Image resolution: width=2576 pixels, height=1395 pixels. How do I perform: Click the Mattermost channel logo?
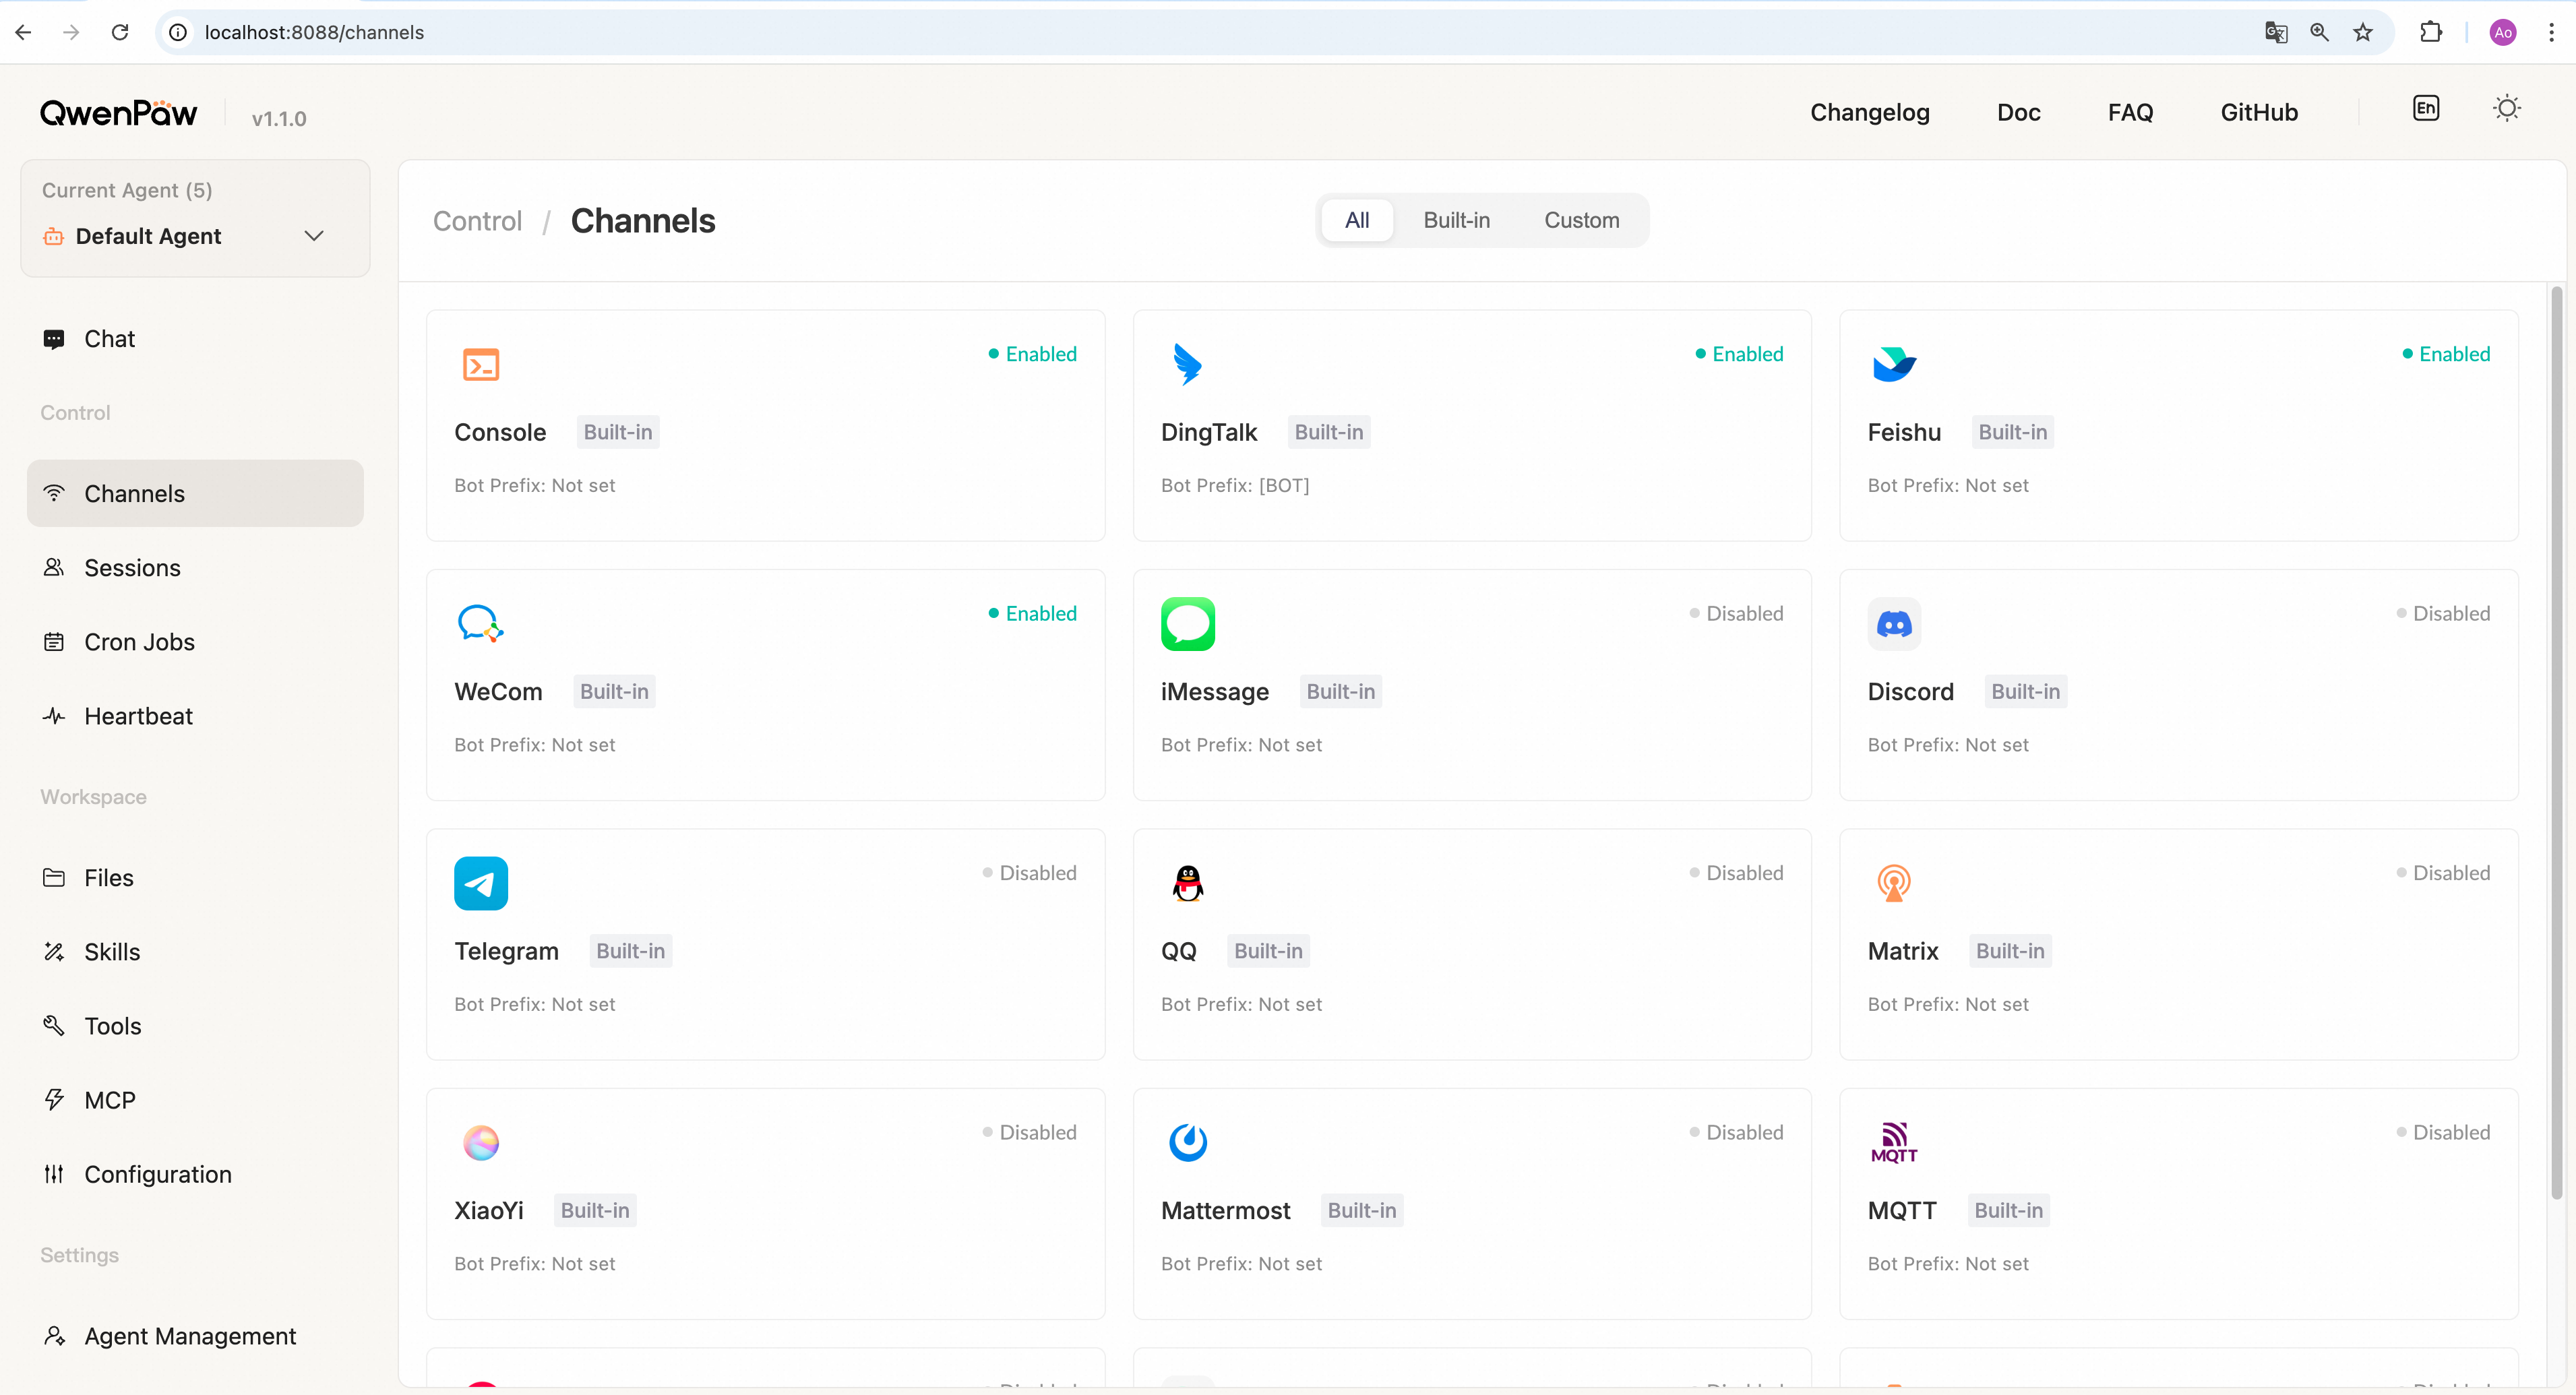[x=1188, y=1143]
